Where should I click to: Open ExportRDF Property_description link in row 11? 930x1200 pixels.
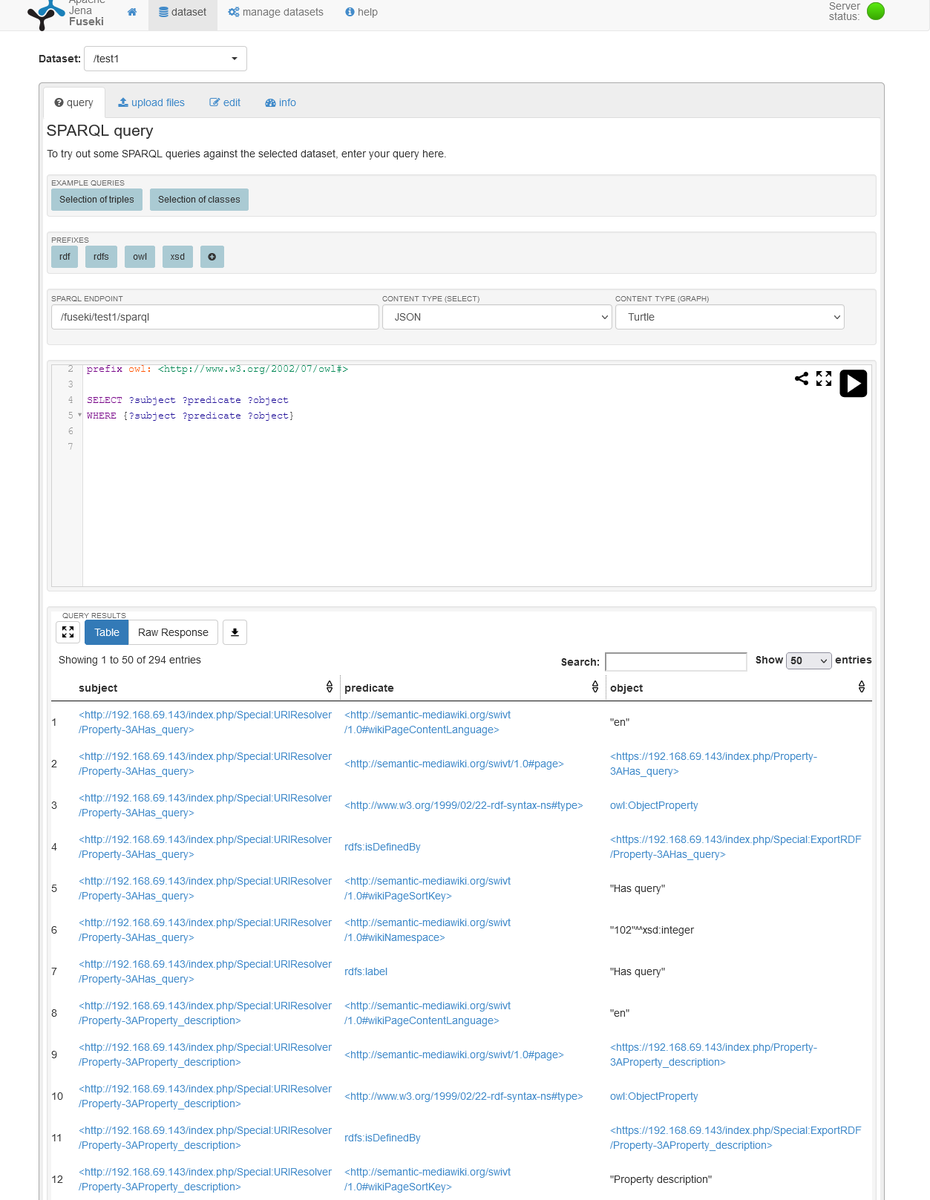(735, 1138)
